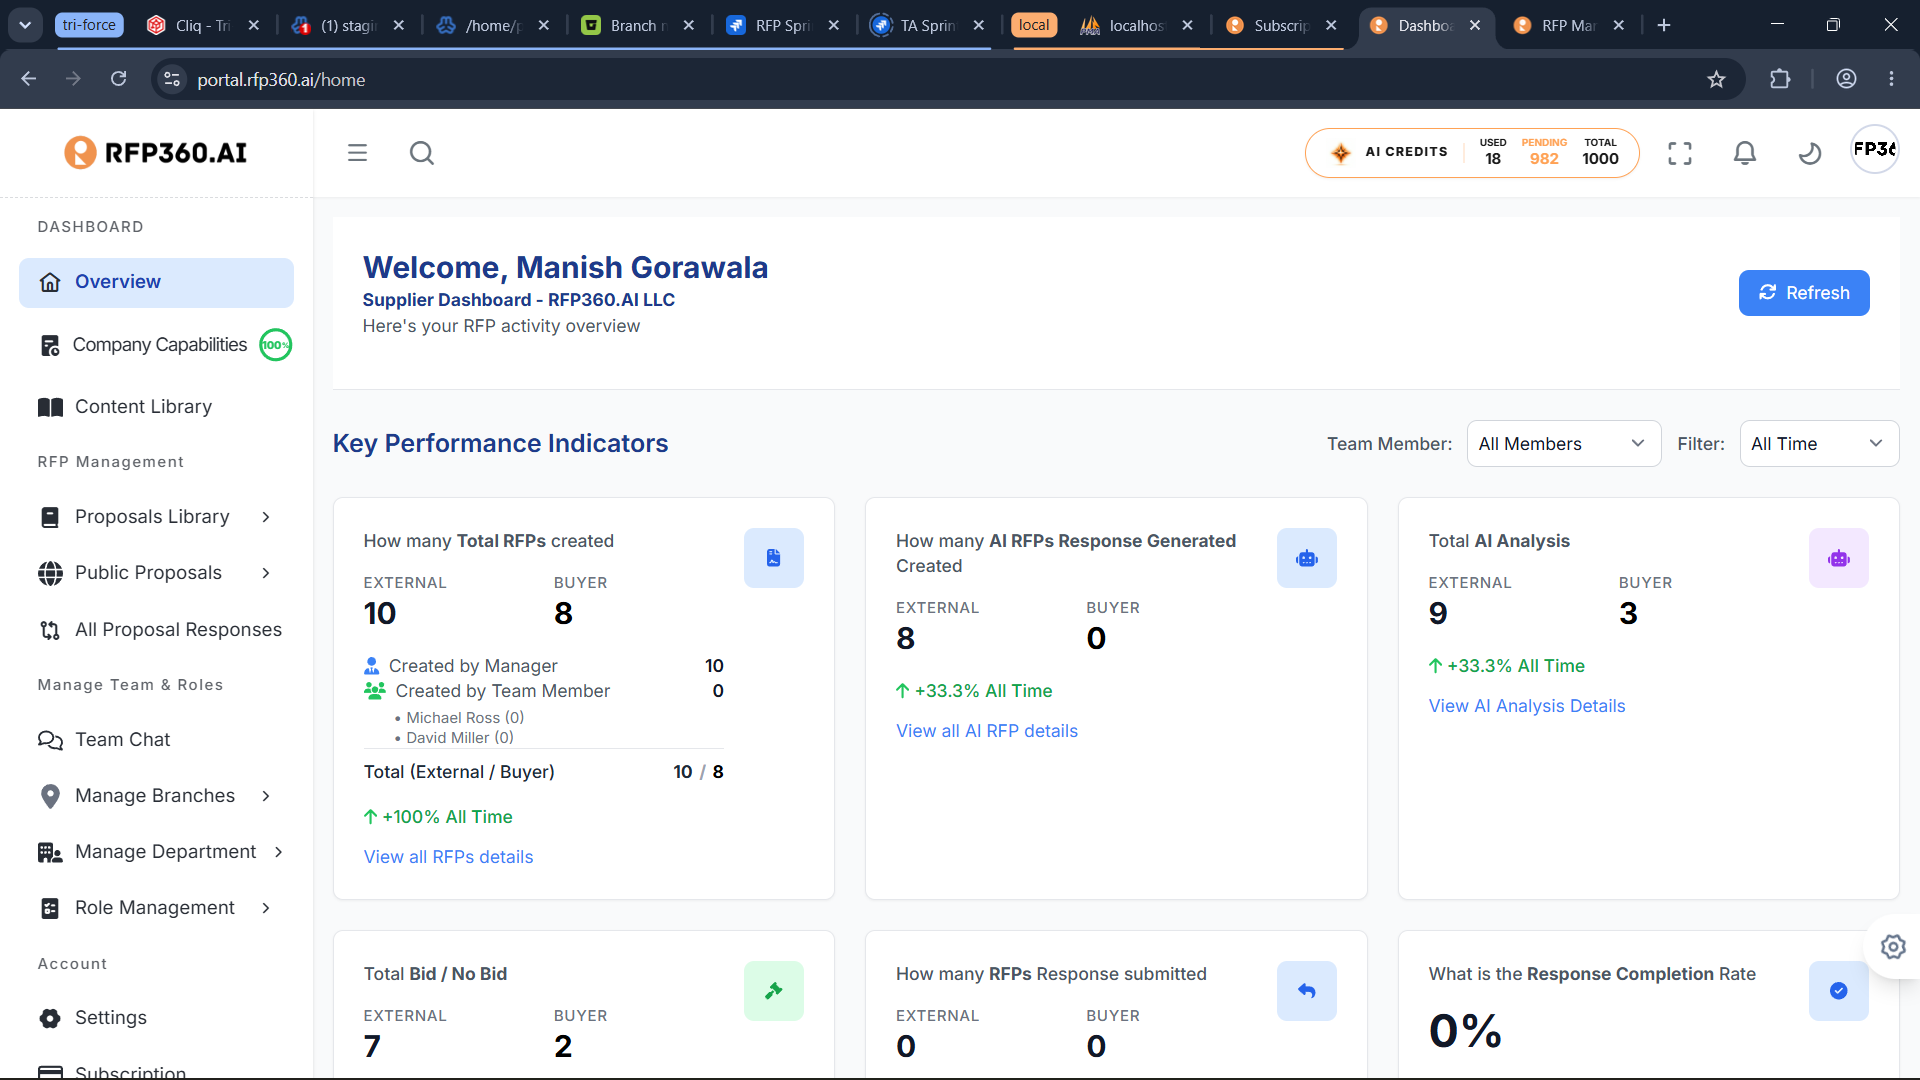Open the Filter All Time dropdown
1920x1080 pixels.
tap(1819, 444)
